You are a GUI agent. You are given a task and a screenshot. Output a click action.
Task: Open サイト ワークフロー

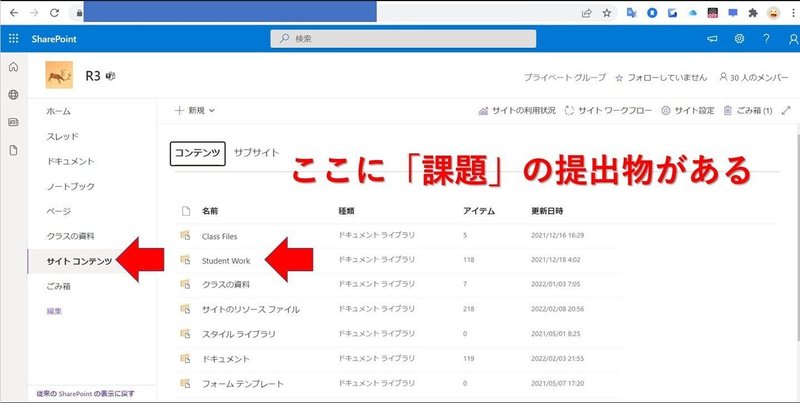(x=608, y=110)
